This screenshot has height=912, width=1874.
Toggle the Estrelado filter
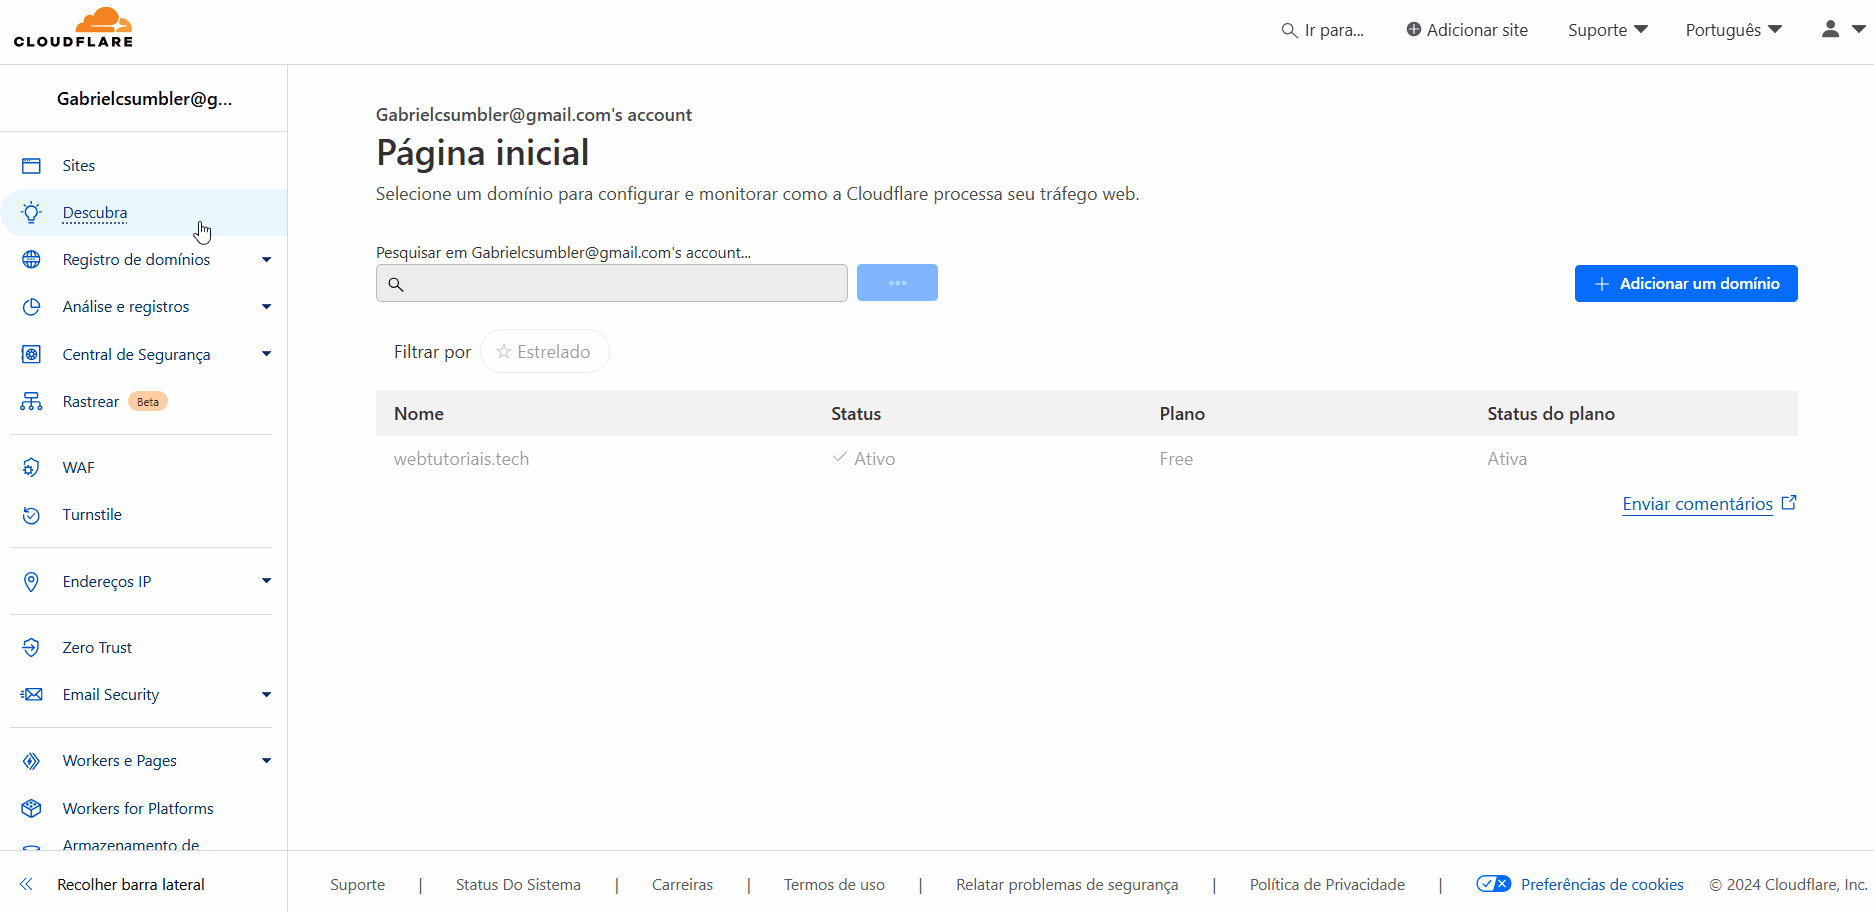click(544, 351)
